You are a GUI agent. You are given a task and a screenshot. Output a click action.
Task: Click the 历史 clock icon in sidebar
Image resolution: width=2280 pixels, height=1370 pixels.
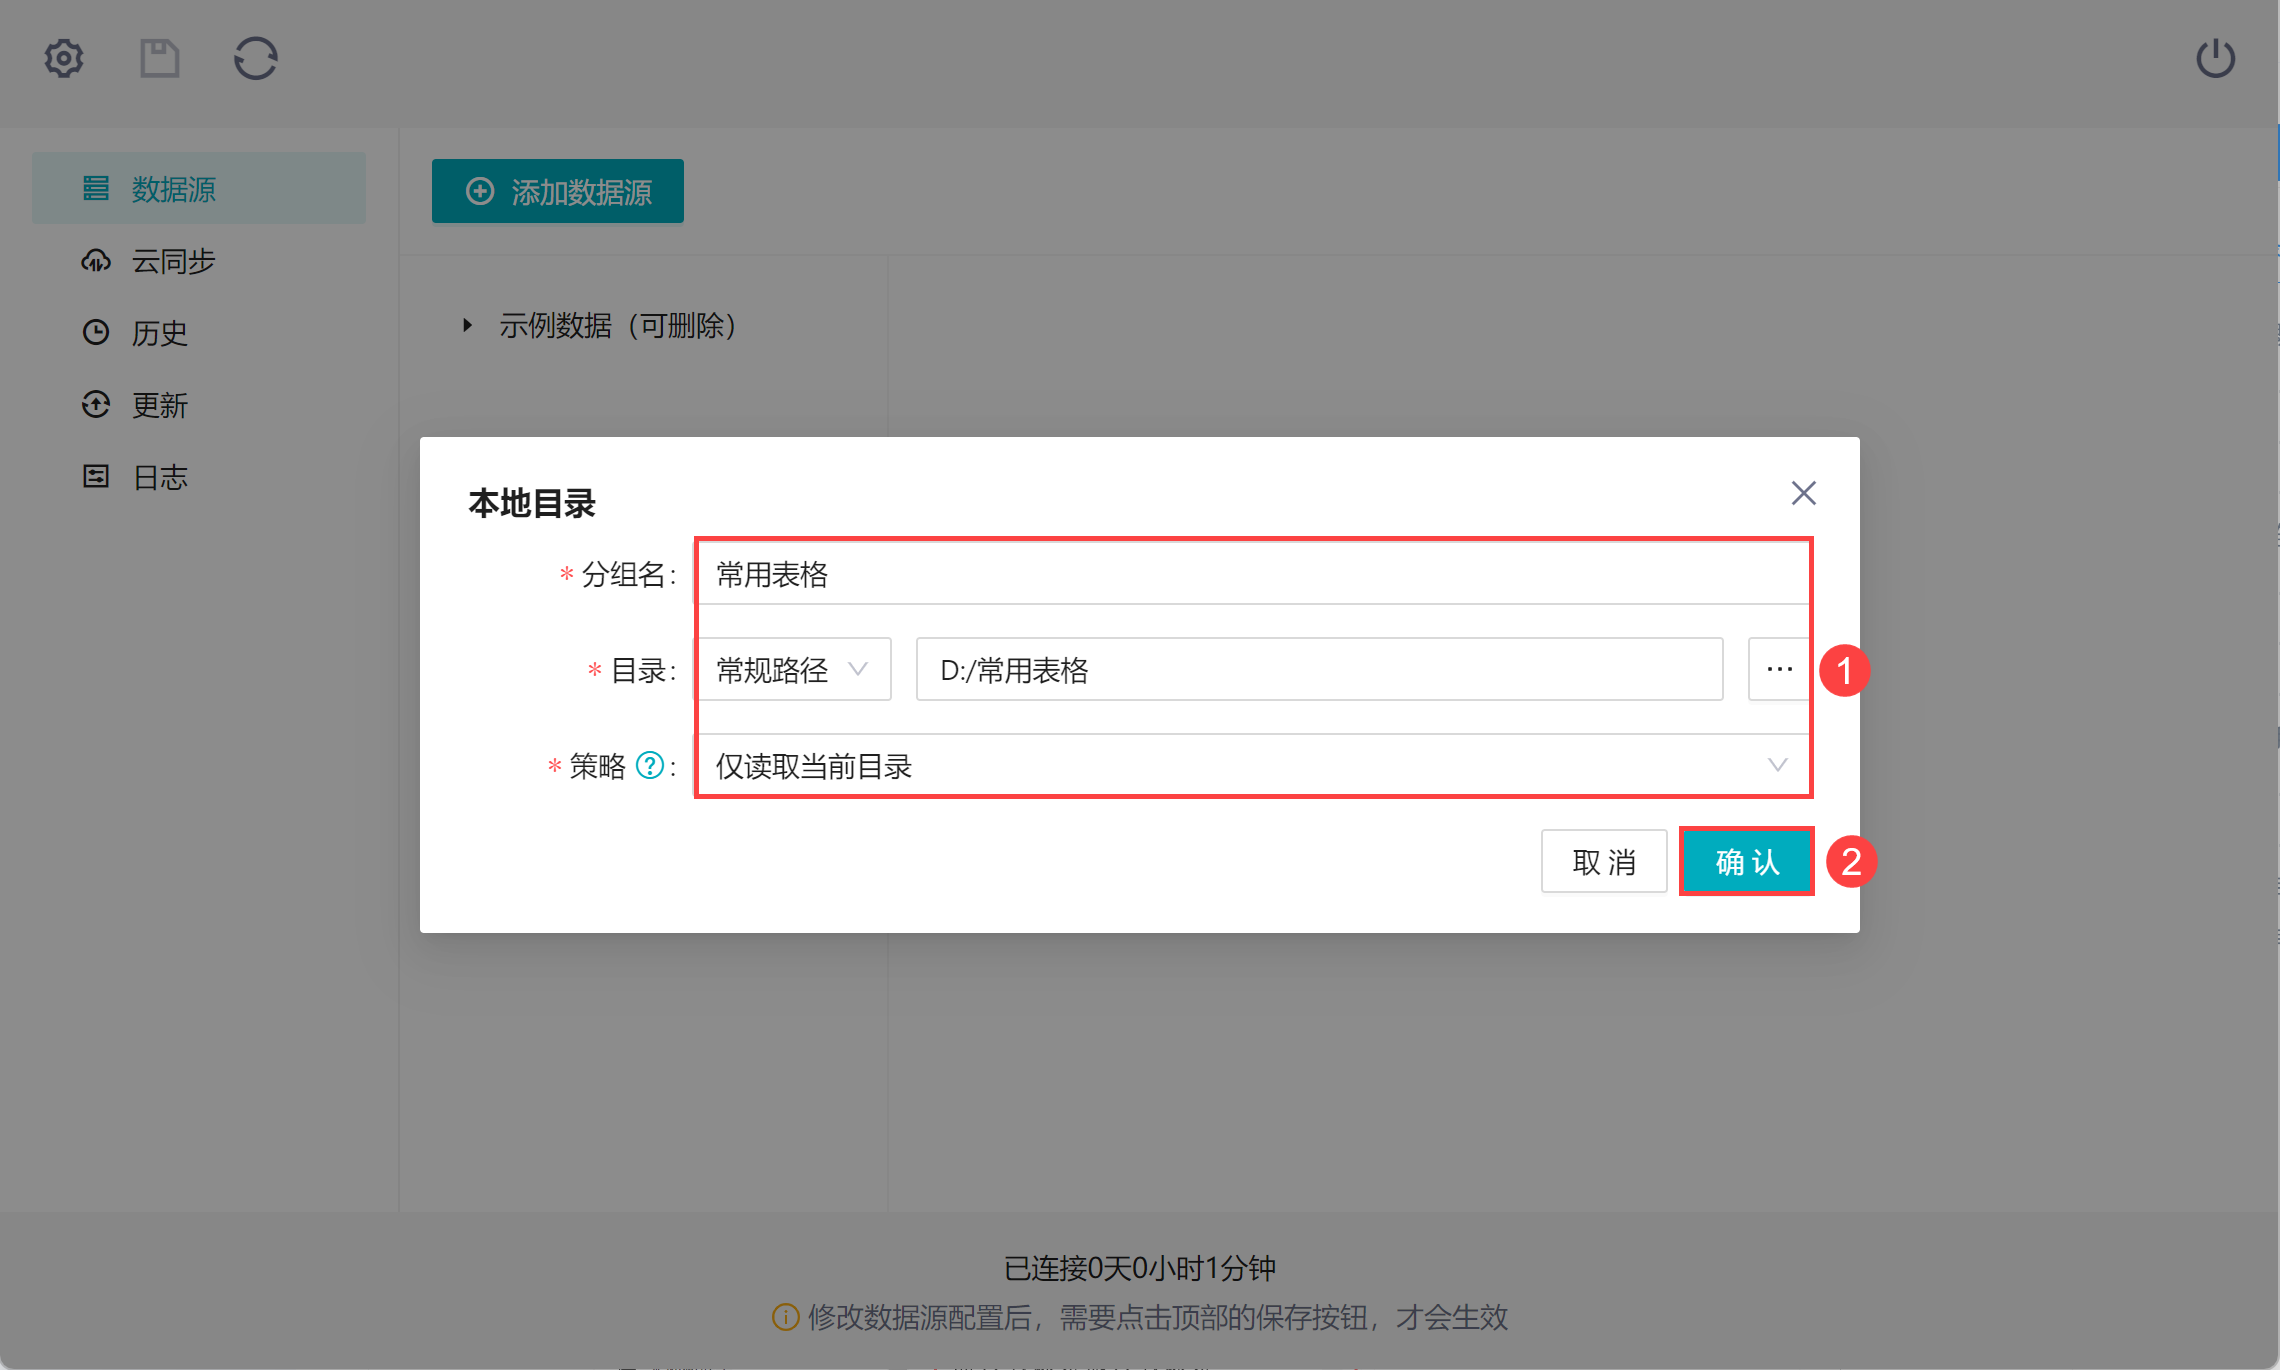tap(96, 333)
